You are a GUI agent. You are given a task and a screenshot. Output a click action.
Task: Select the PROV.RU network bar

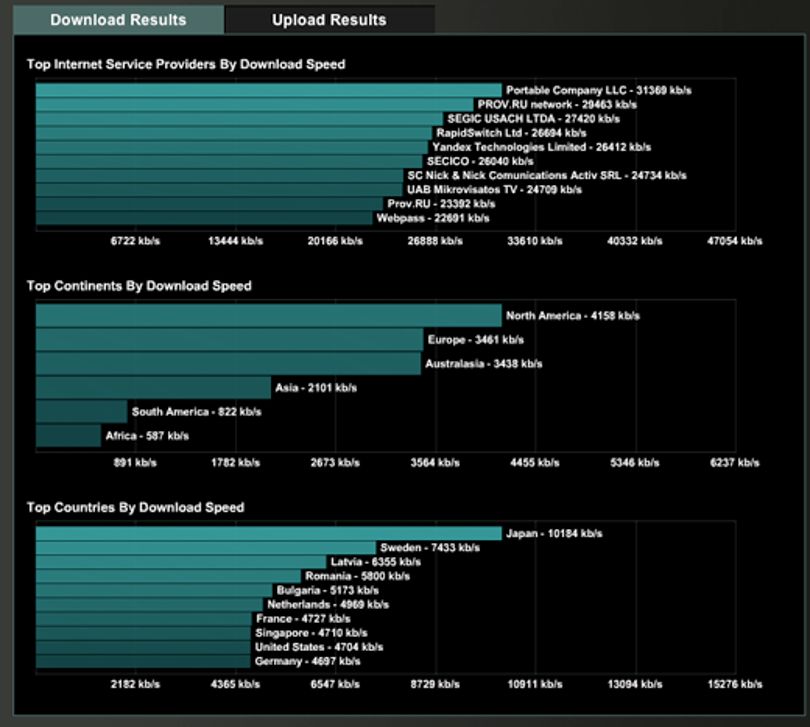click(255, 104)
